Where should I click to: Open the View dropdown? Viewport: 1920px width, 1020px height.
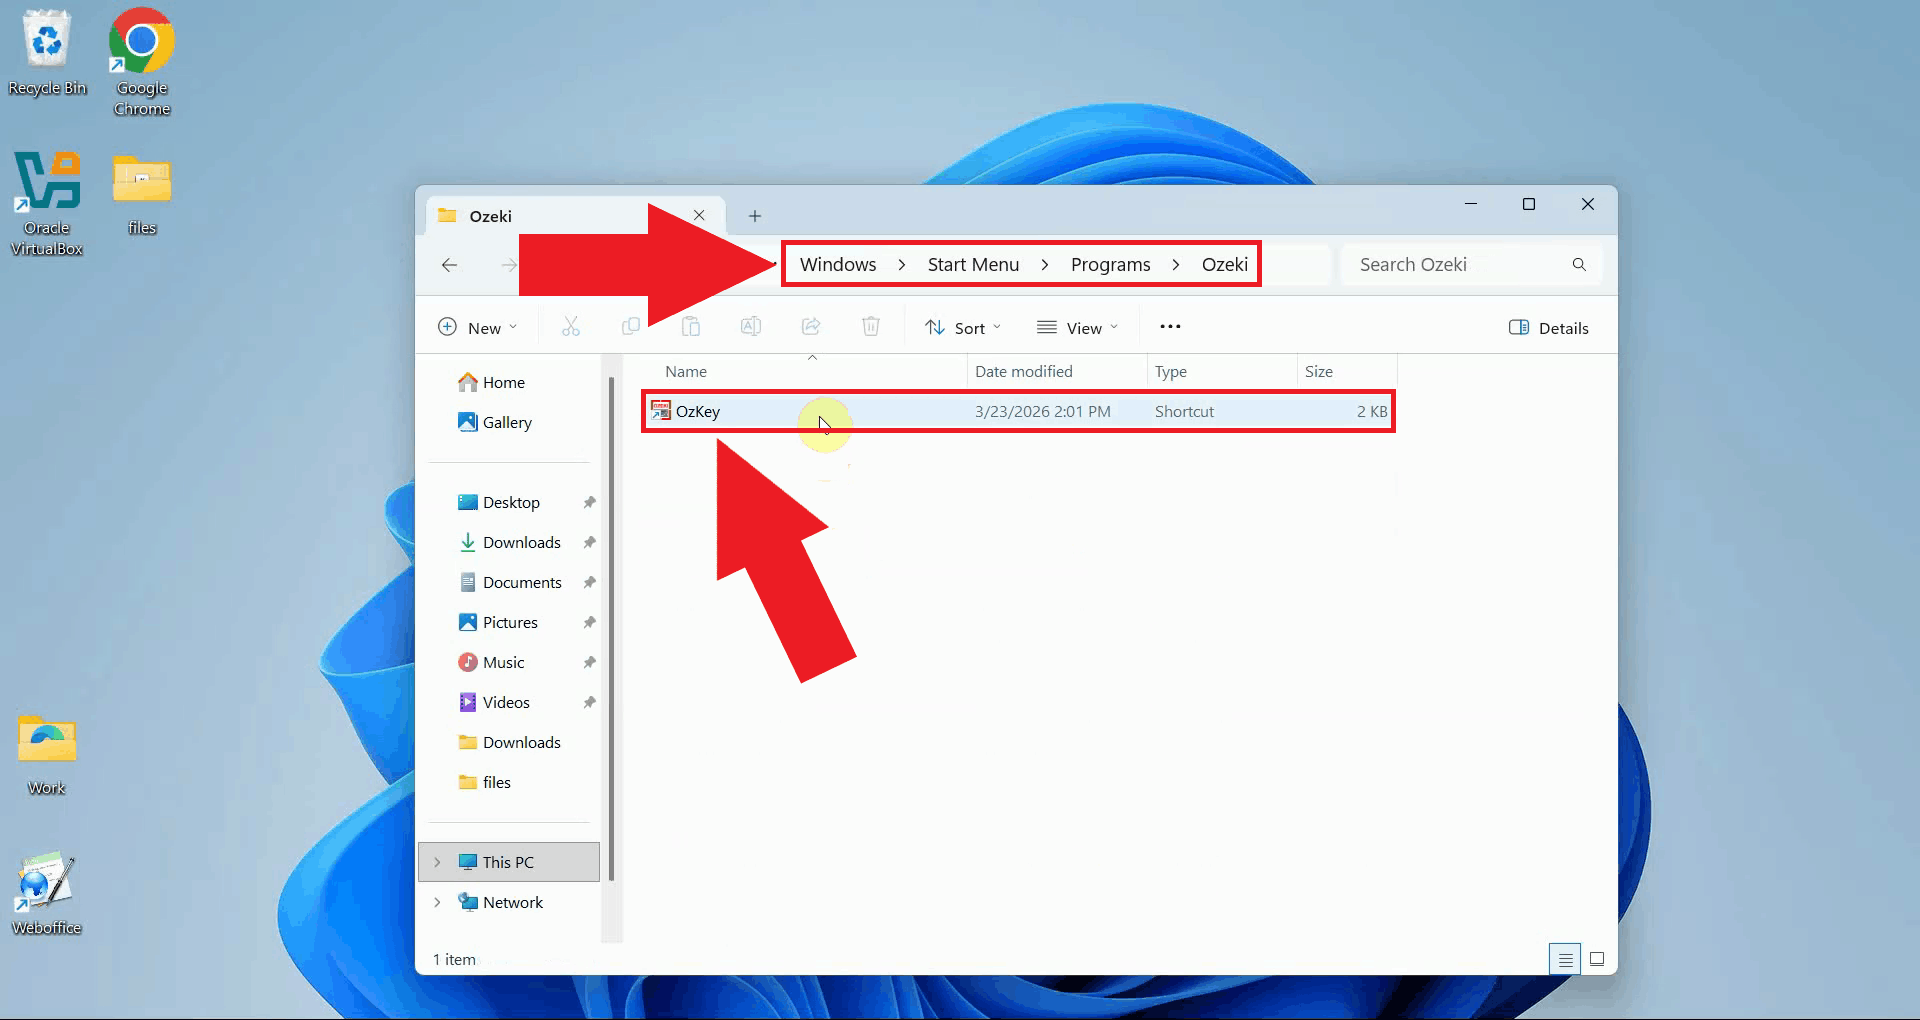click(x=1078, y=326)
